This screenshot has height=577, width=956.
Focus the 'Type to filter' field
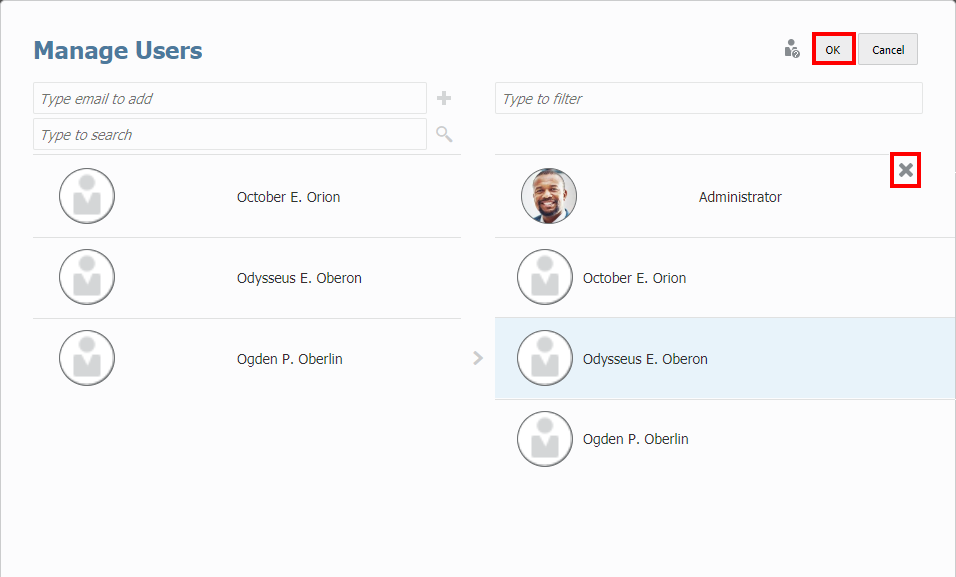(708, 98)
